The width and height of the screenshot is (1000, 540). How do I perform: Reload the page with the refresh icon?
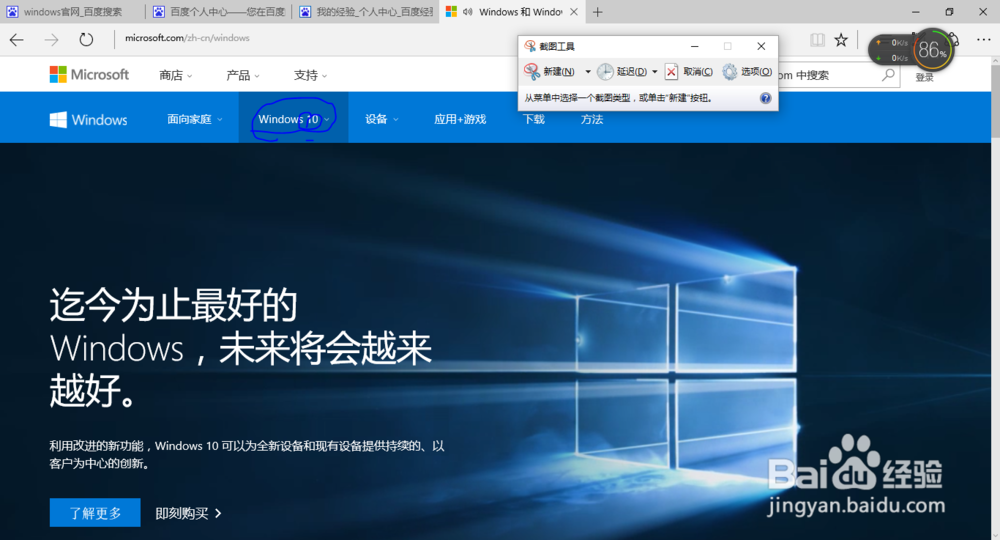point(86,40)
